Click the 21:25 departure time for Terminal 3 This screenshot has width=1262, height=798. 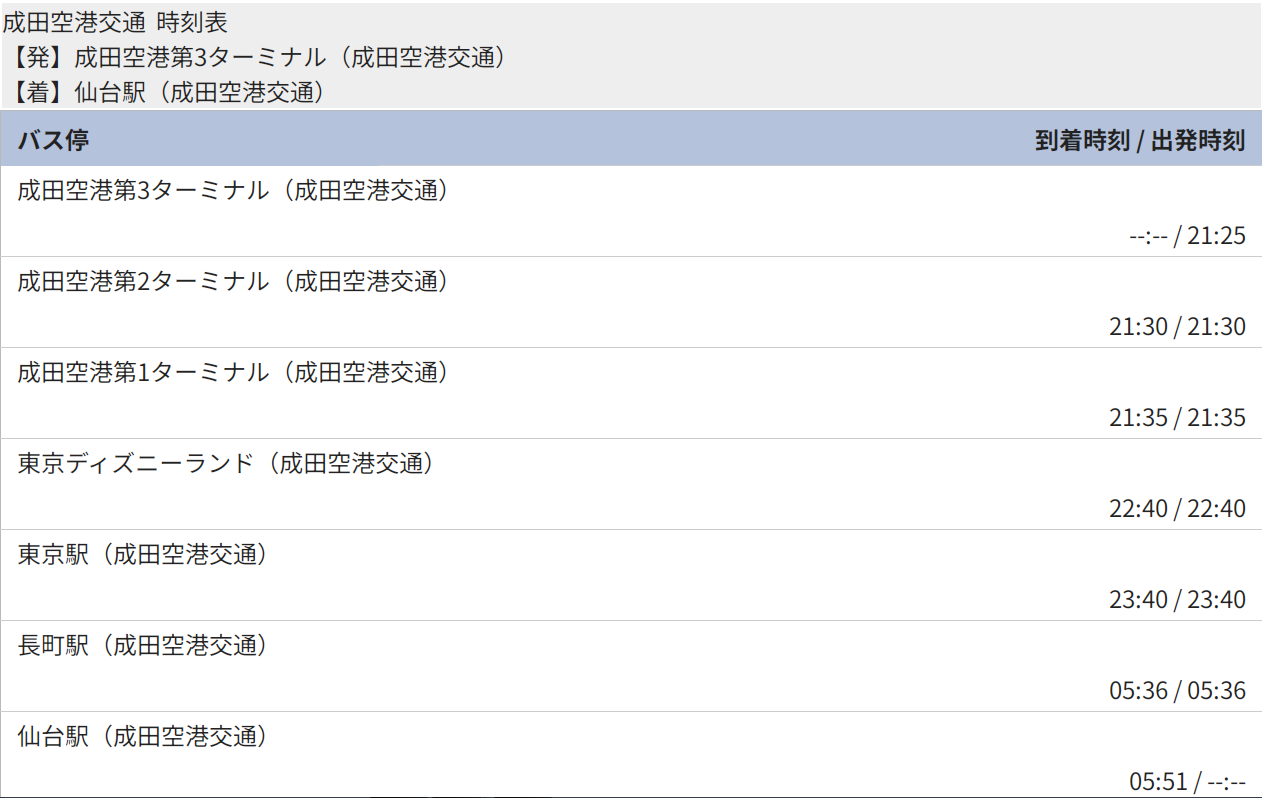pos(1216,236)
